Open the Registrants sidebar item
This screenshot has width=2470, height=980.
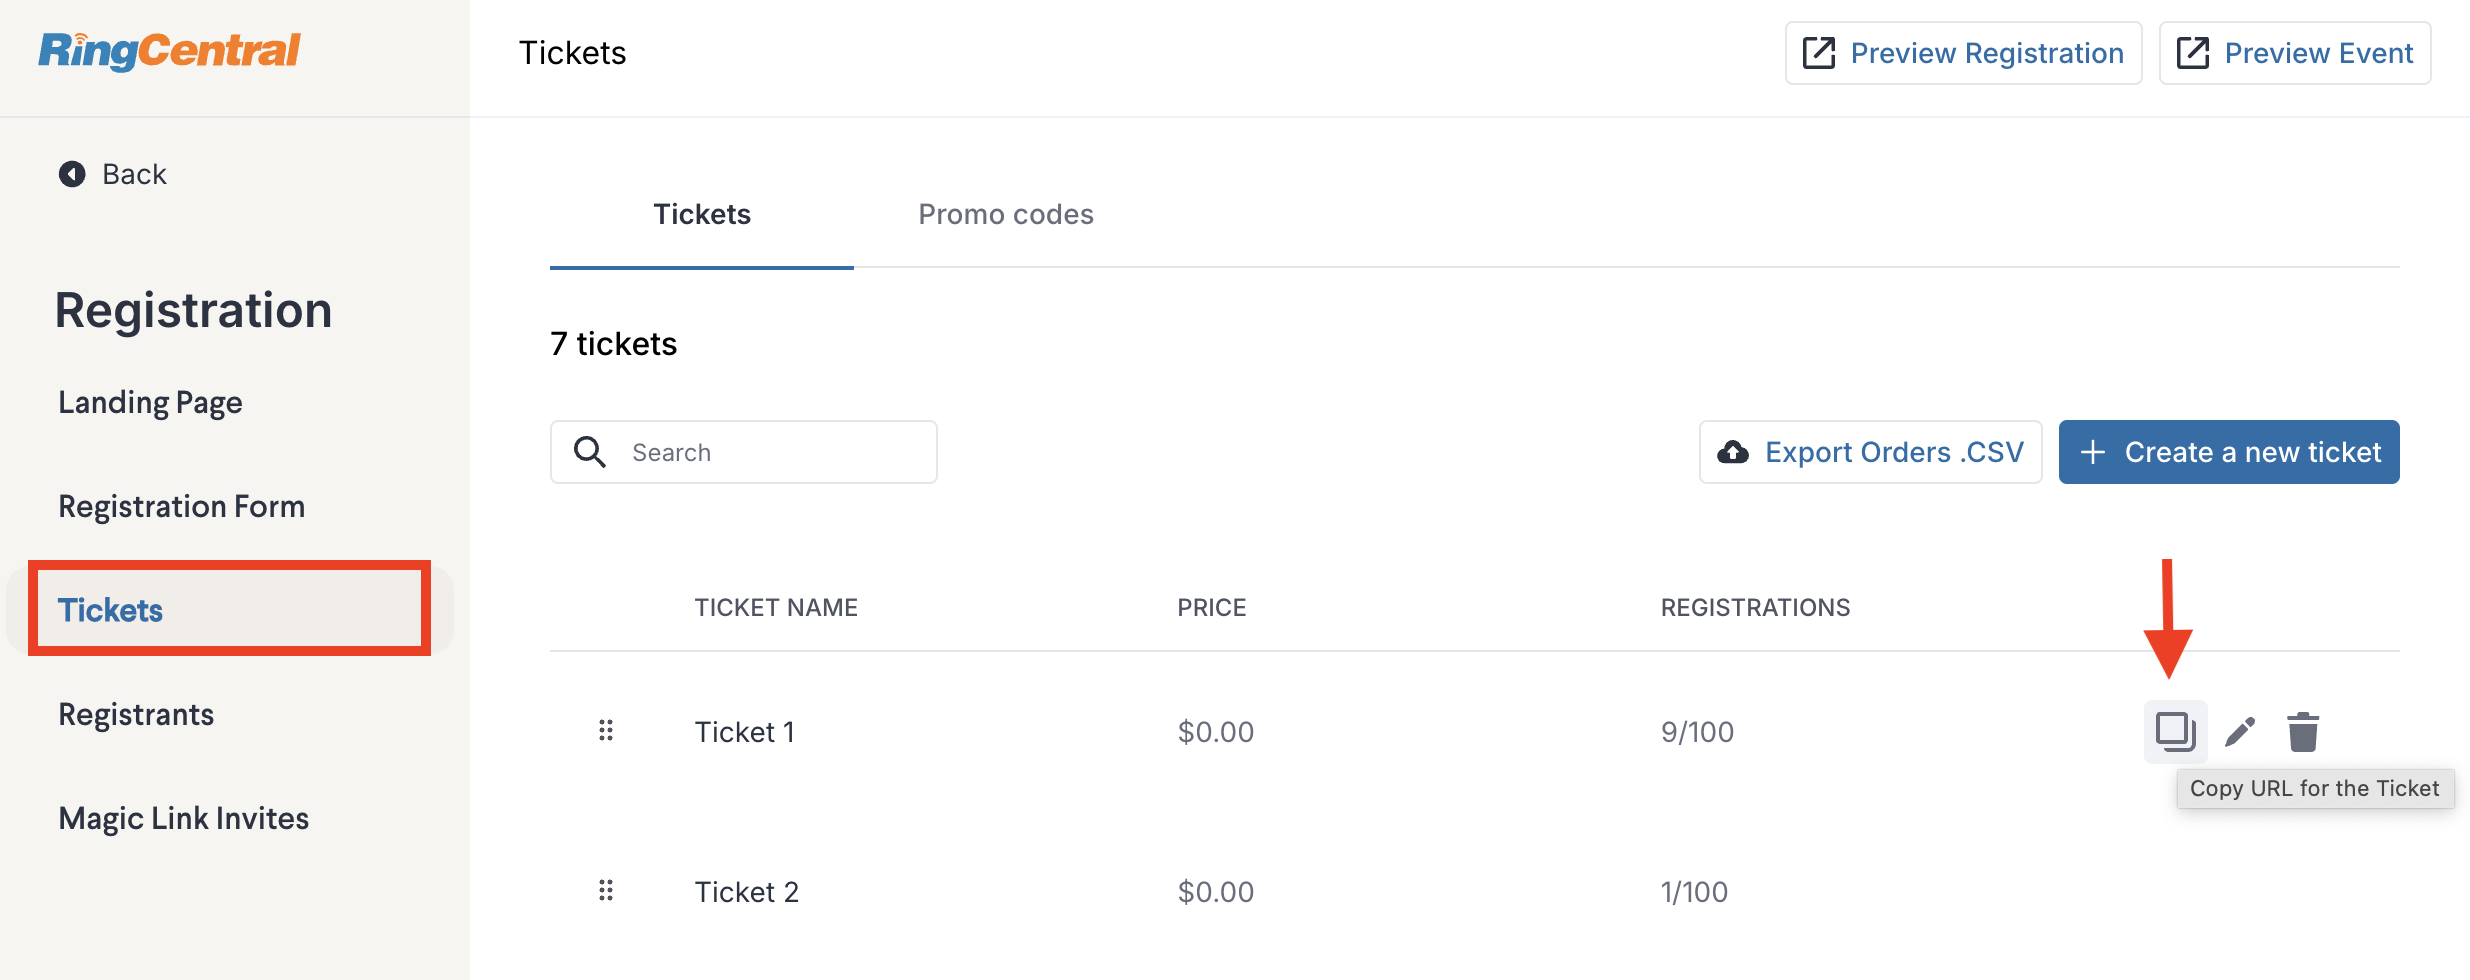point(136,714)
